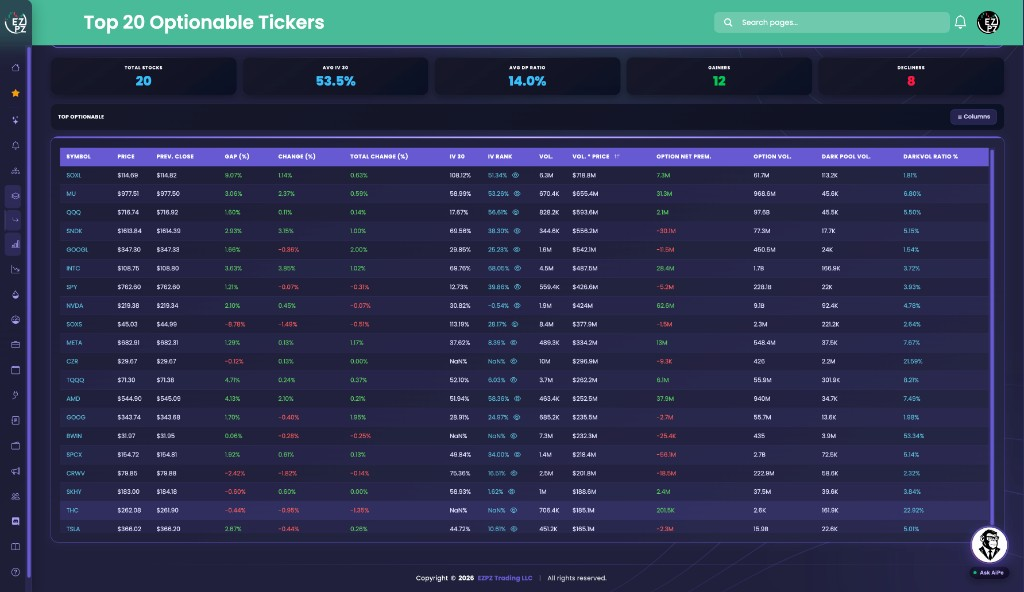Open the book documentation sidebar icon
1024x592 pixels.
coord(16,546)
